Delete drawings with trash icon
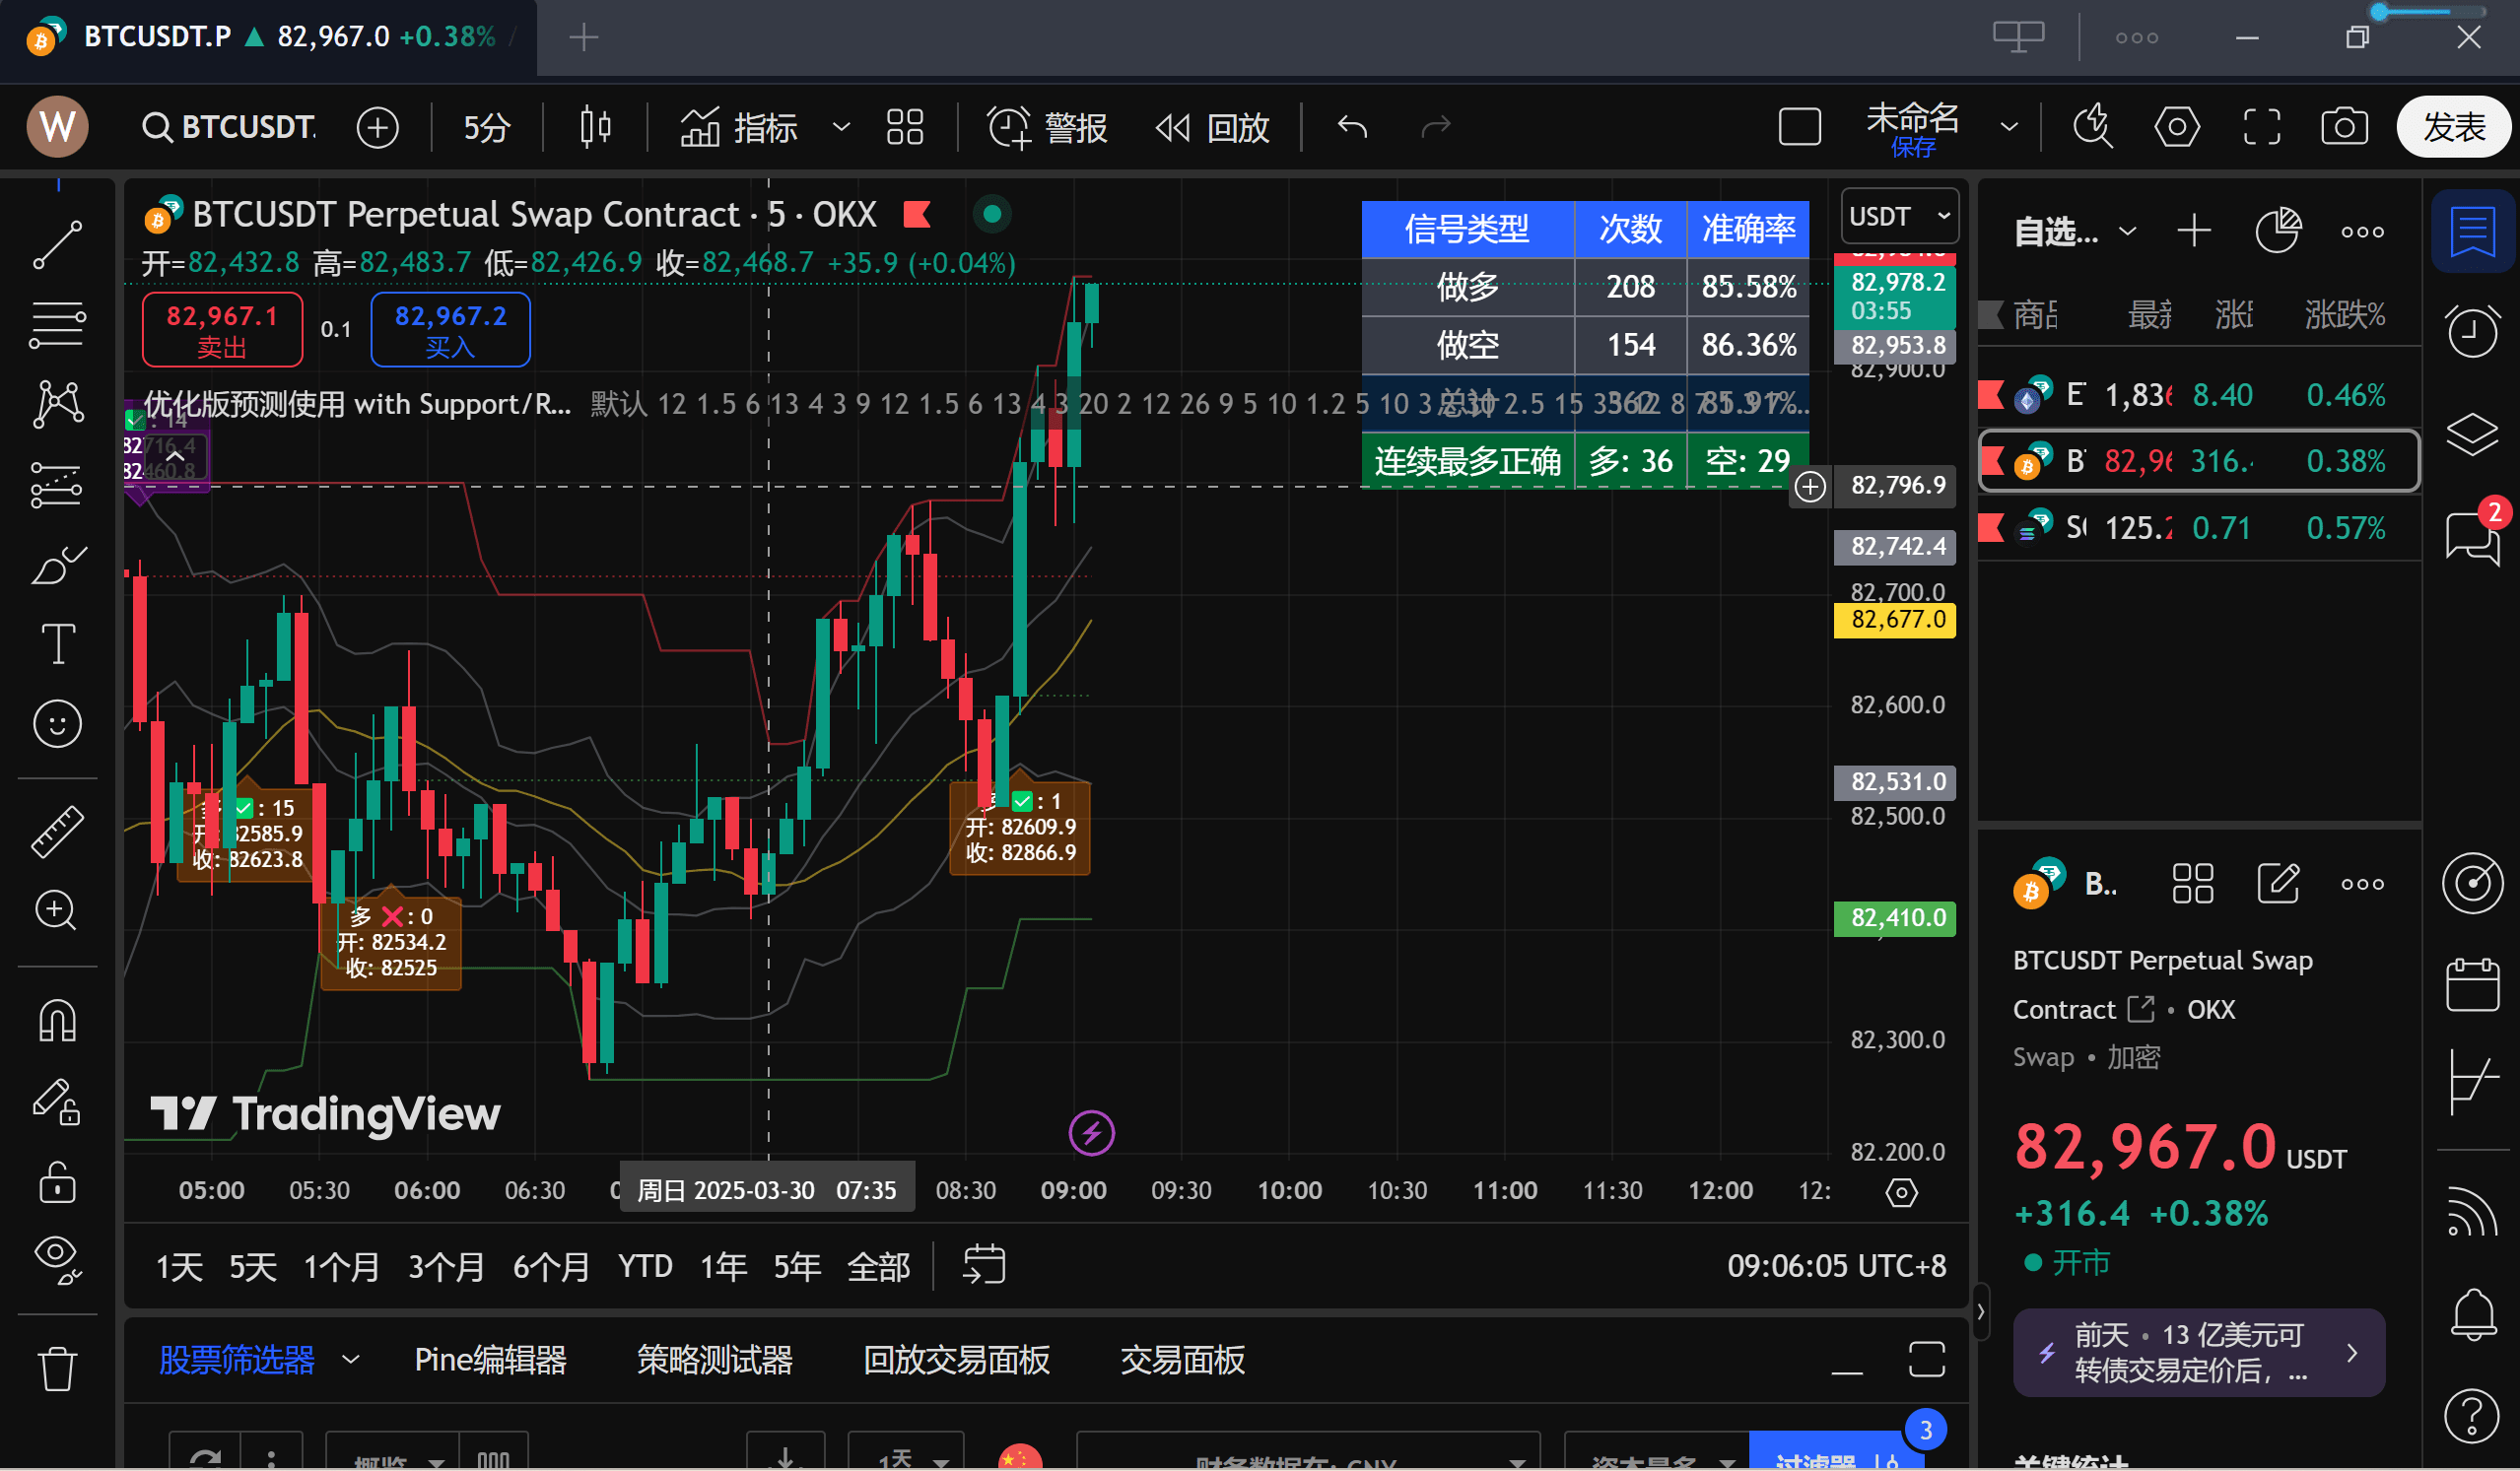This screenshot has height=1471, width=2520. click(x=57, y=1369)
